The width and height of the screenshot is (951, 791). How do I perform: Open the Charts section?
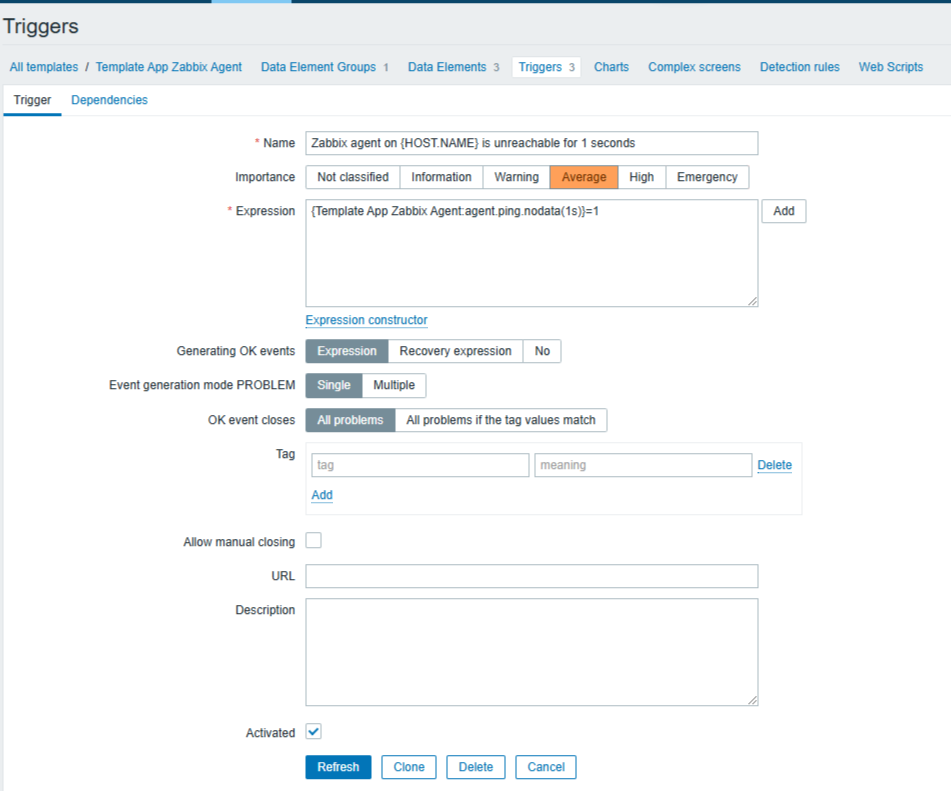611,67
